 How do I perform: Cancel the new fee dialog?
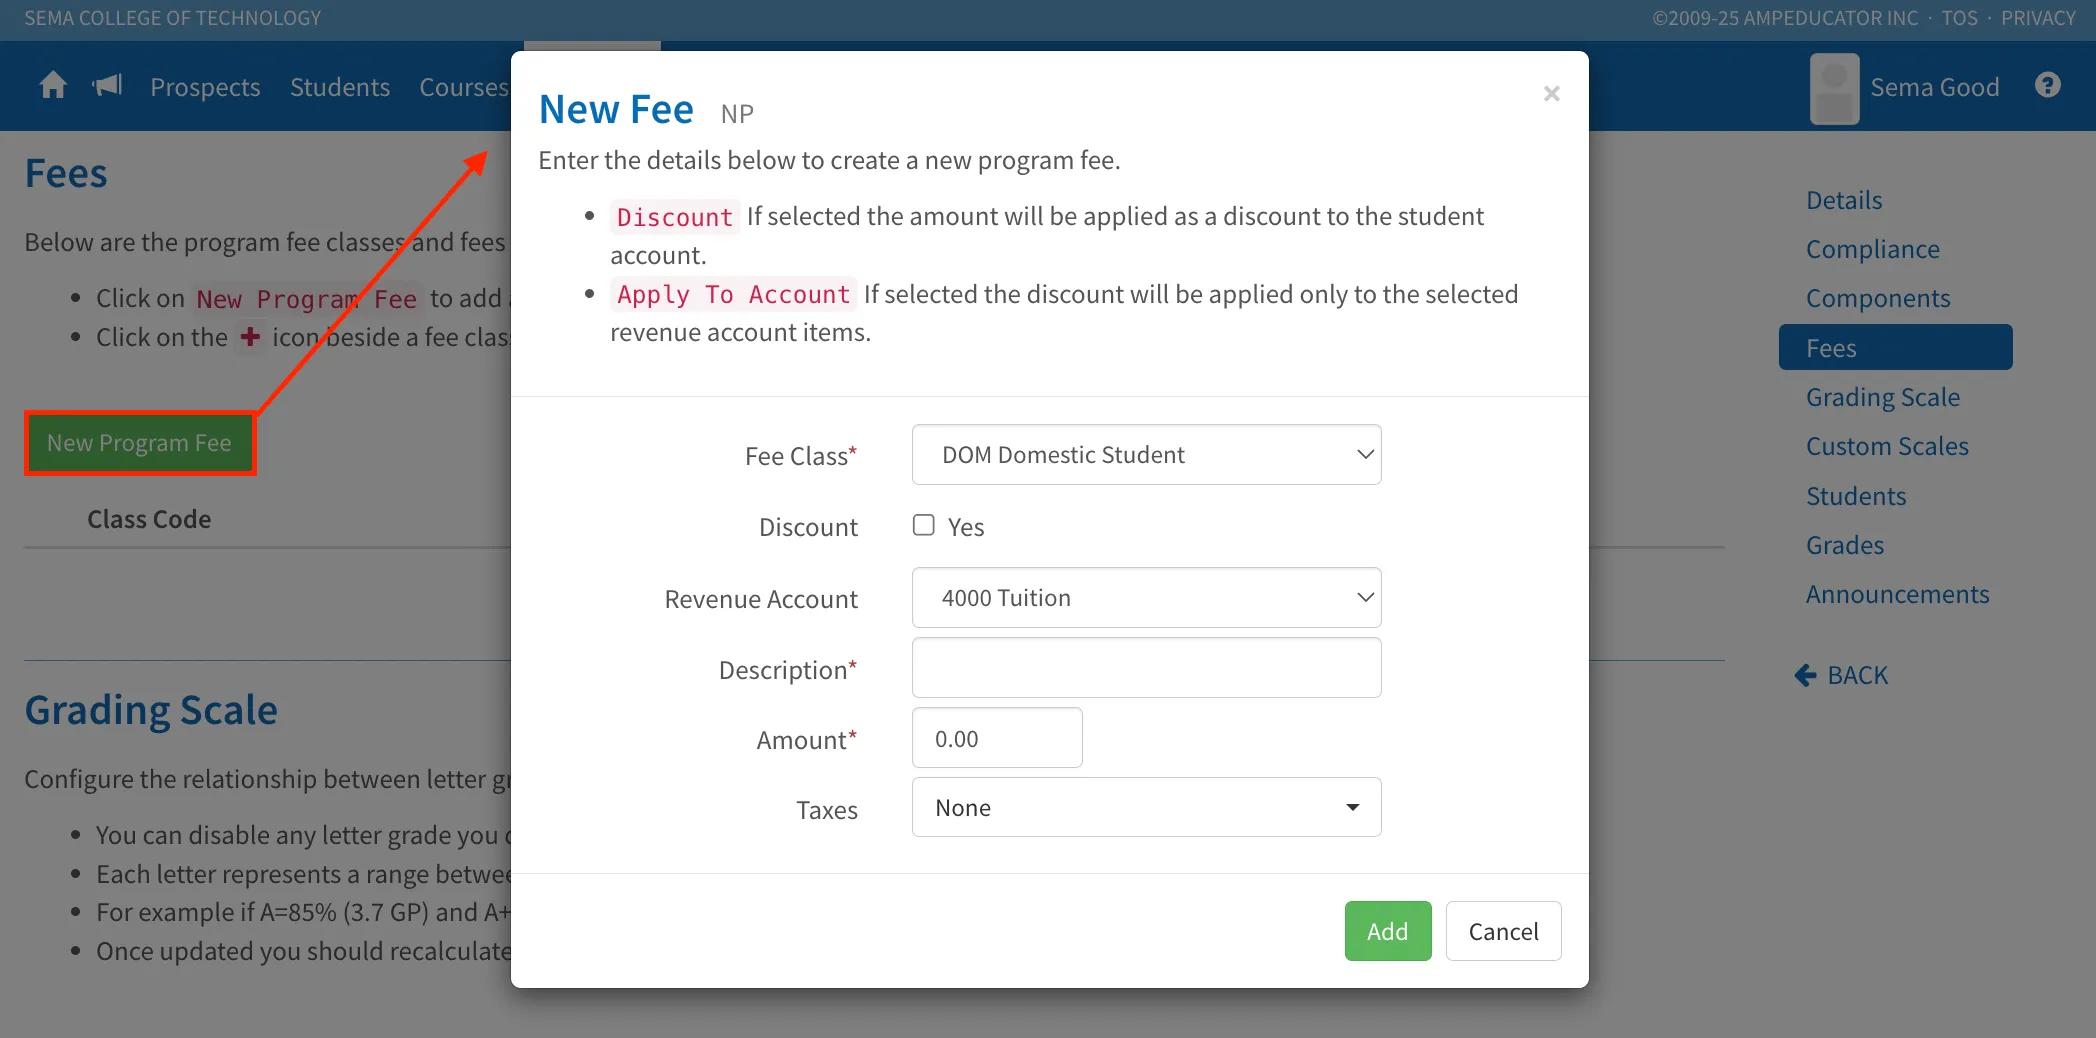point(1503,931)
